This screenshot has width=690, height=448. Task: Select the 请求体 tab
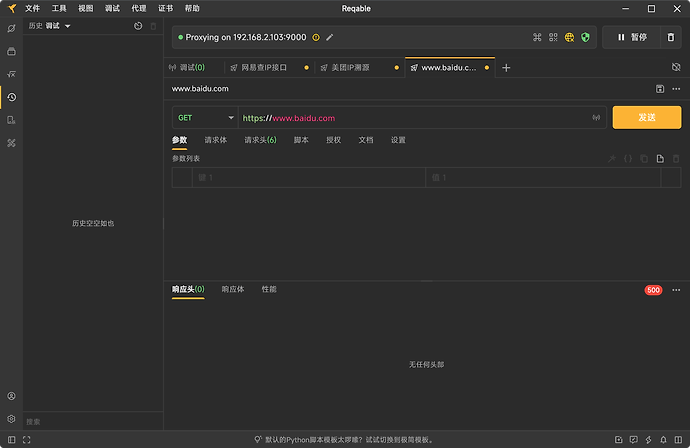pos(216,140)
